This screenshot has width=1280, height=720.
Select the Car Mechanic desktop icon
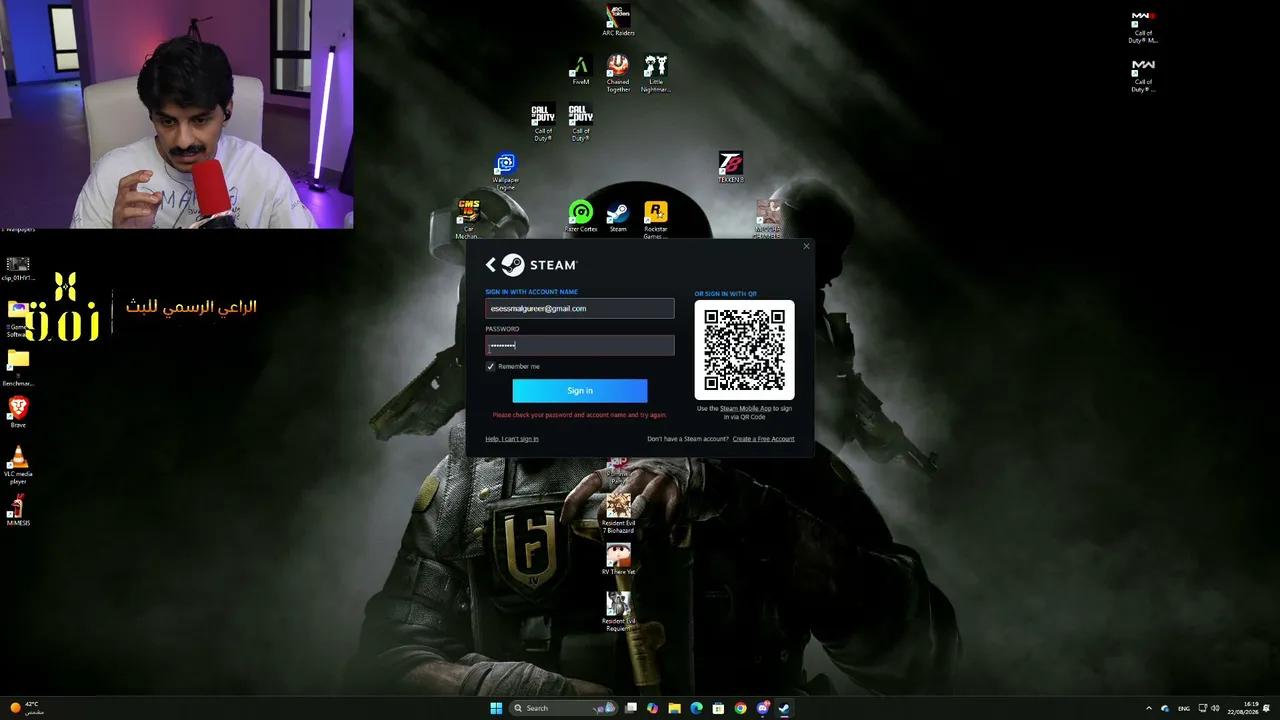[468, 219]
